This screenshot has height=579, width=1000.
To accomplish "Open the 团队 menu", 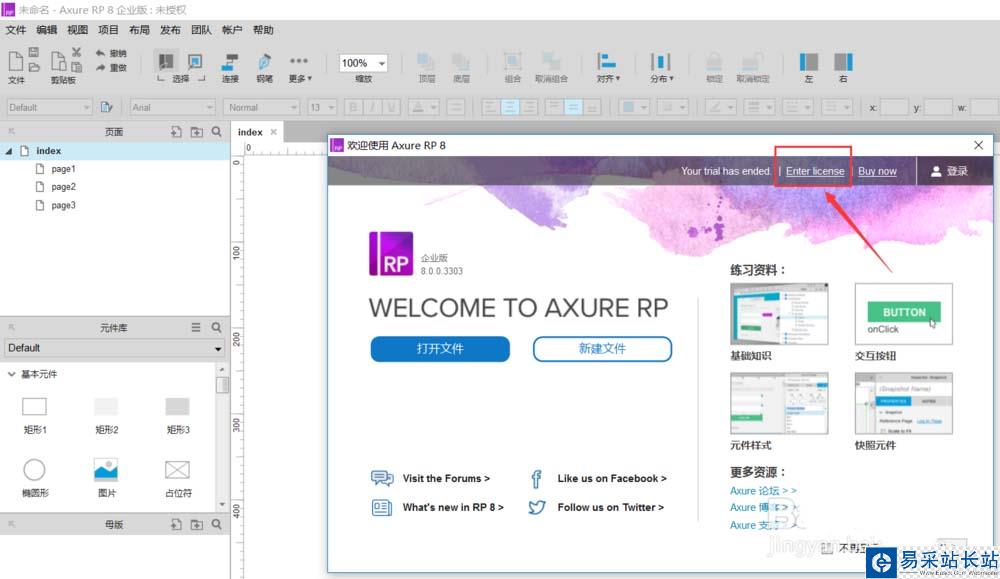I will coord(201,30).
